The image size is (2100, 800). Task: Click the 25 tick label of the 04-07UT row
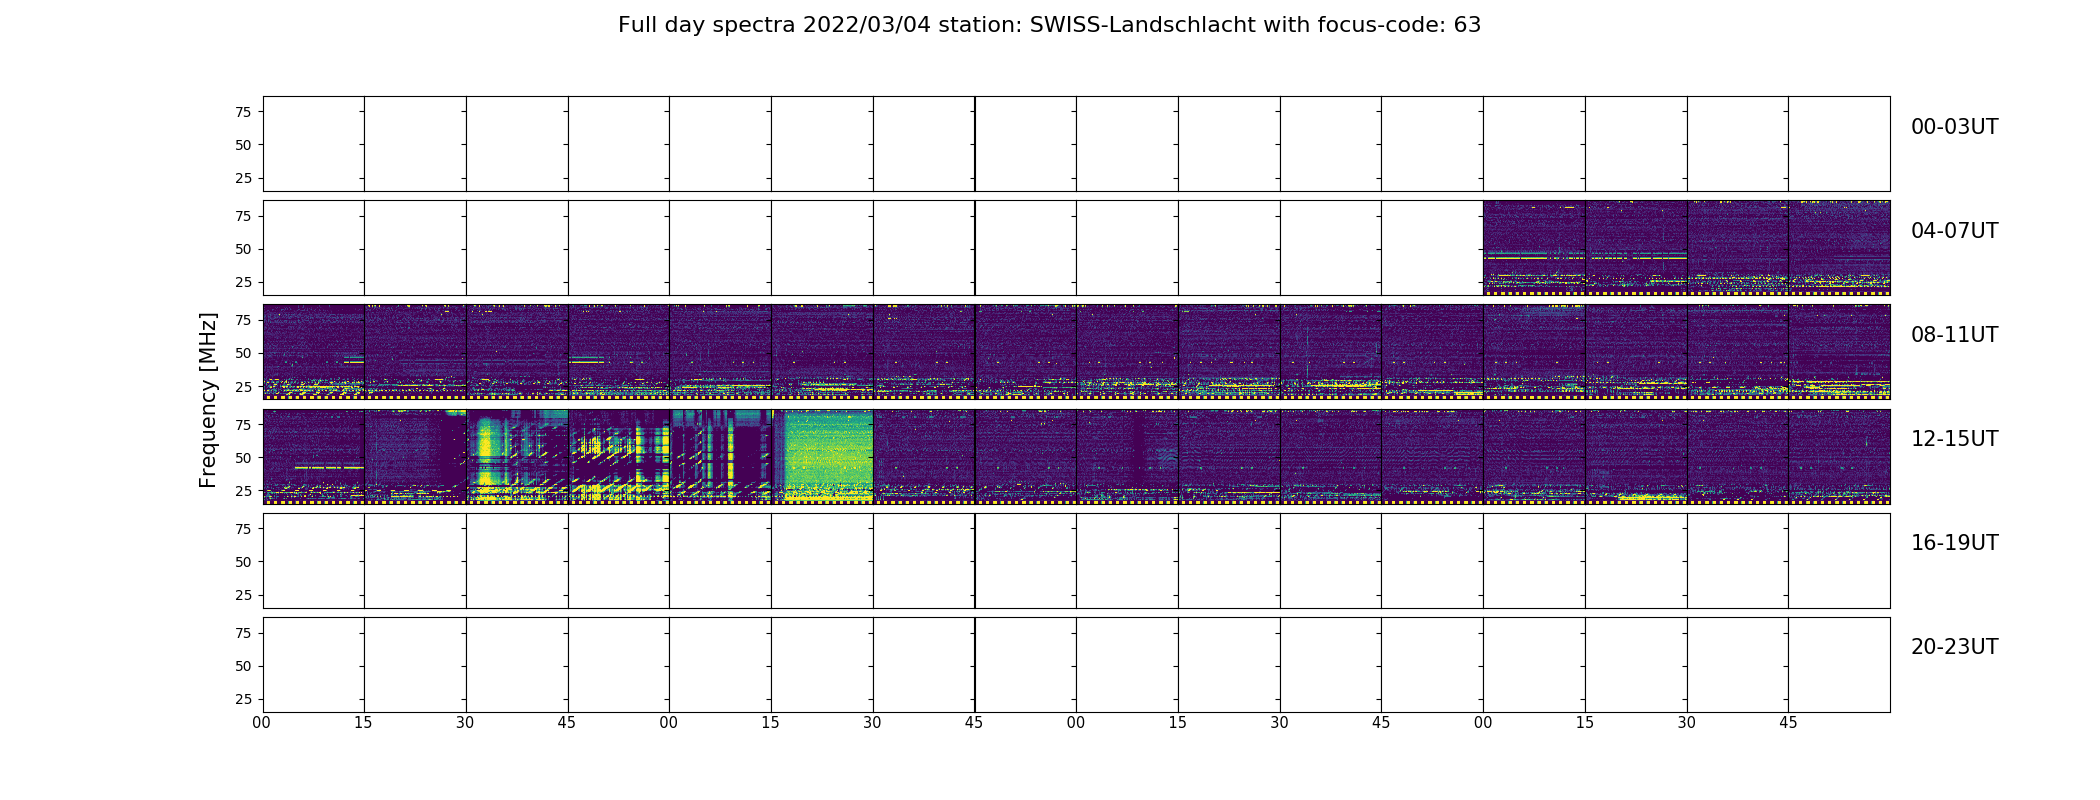(x=243, y=282)
